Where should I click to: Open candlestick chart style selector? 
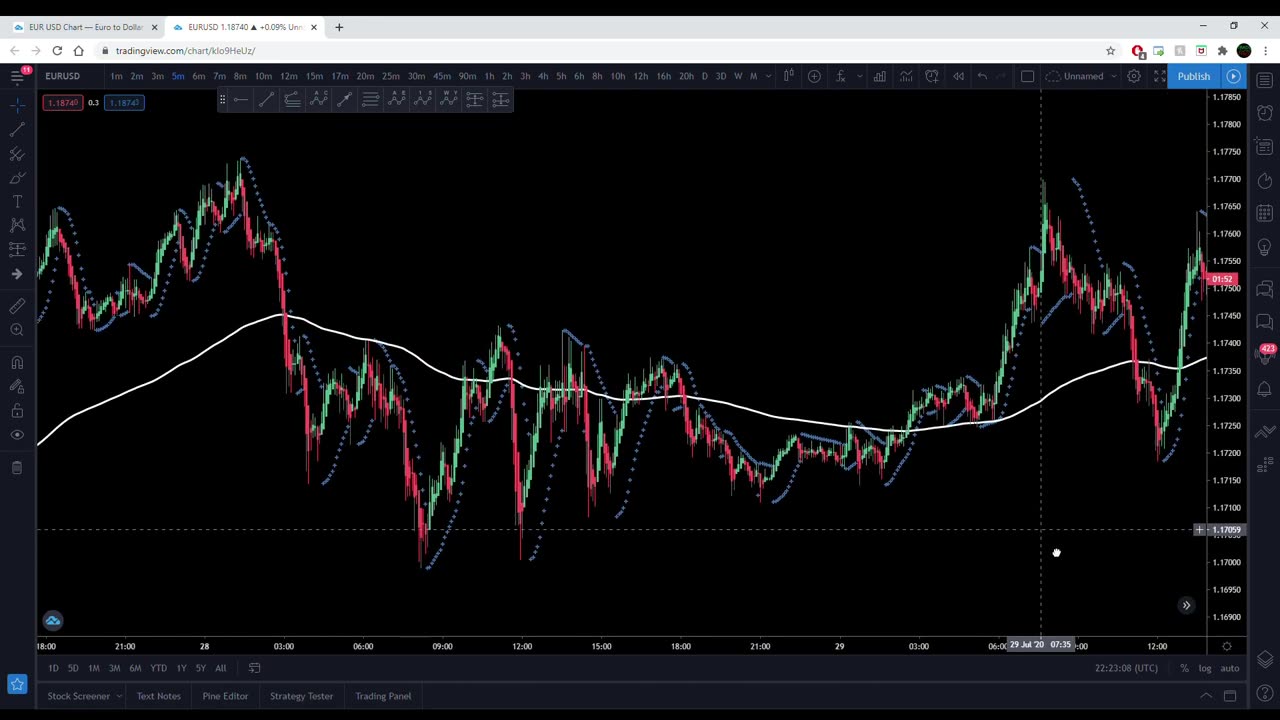[x=788, y=76]
